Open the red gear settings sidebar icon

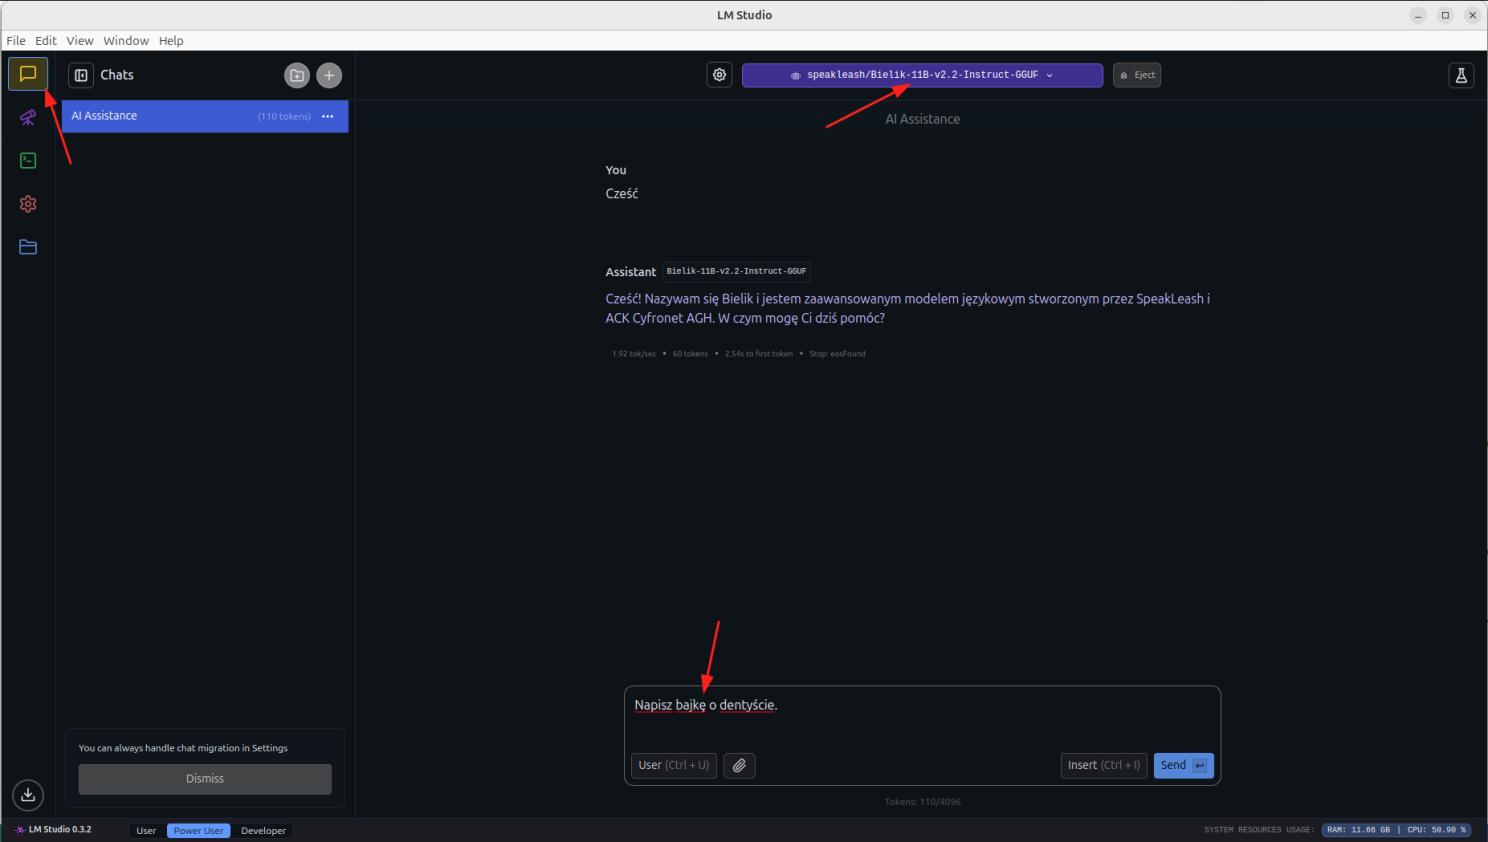(x=28, y=204)
